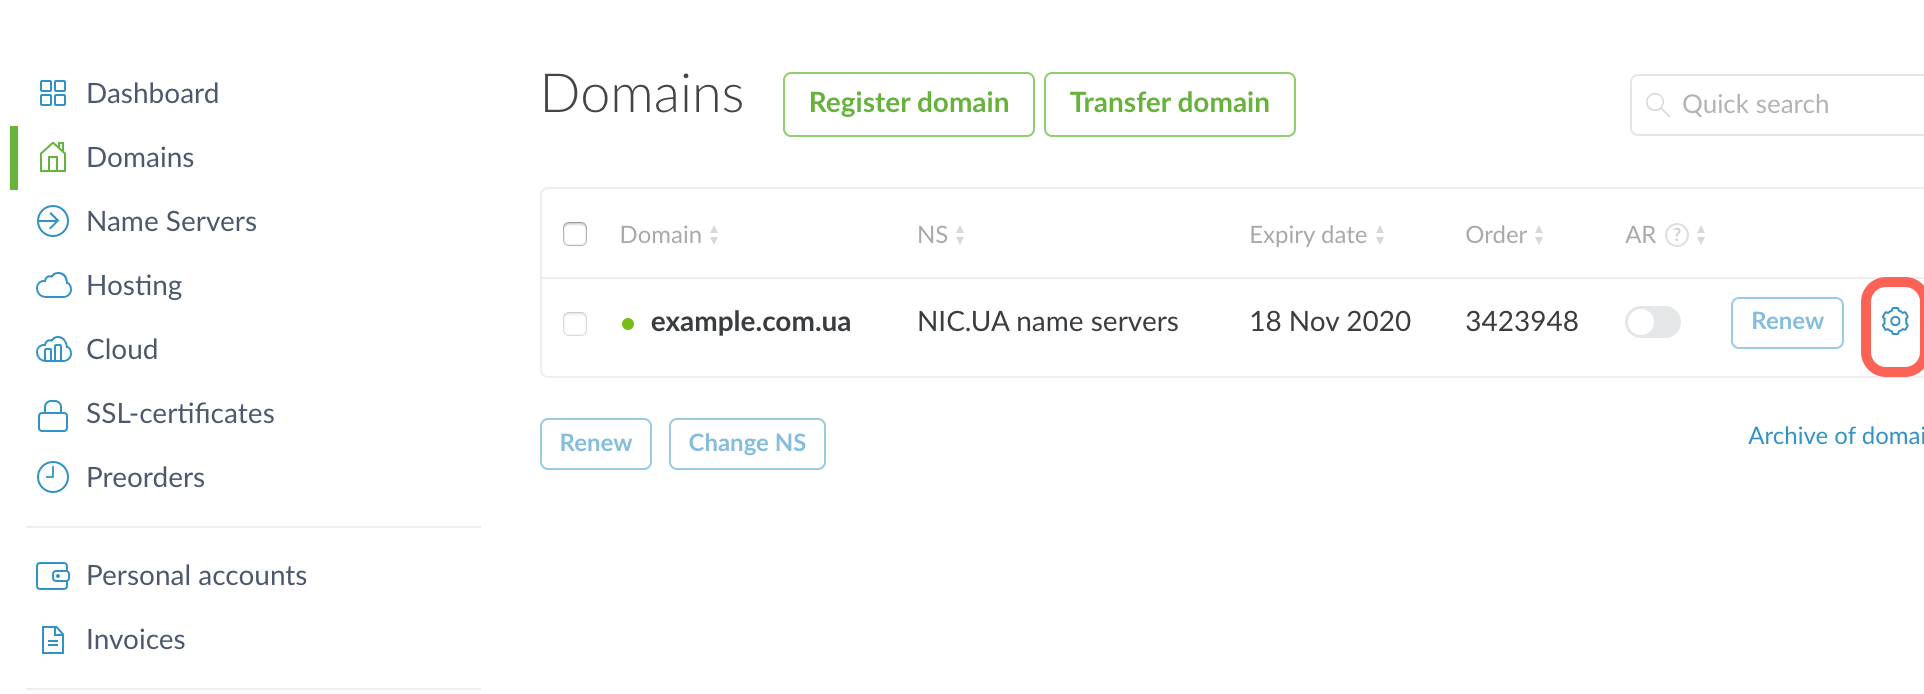This screenshot has width=1924, height=694.
Task: Click the Transfer domain button
Action: 1169,104
